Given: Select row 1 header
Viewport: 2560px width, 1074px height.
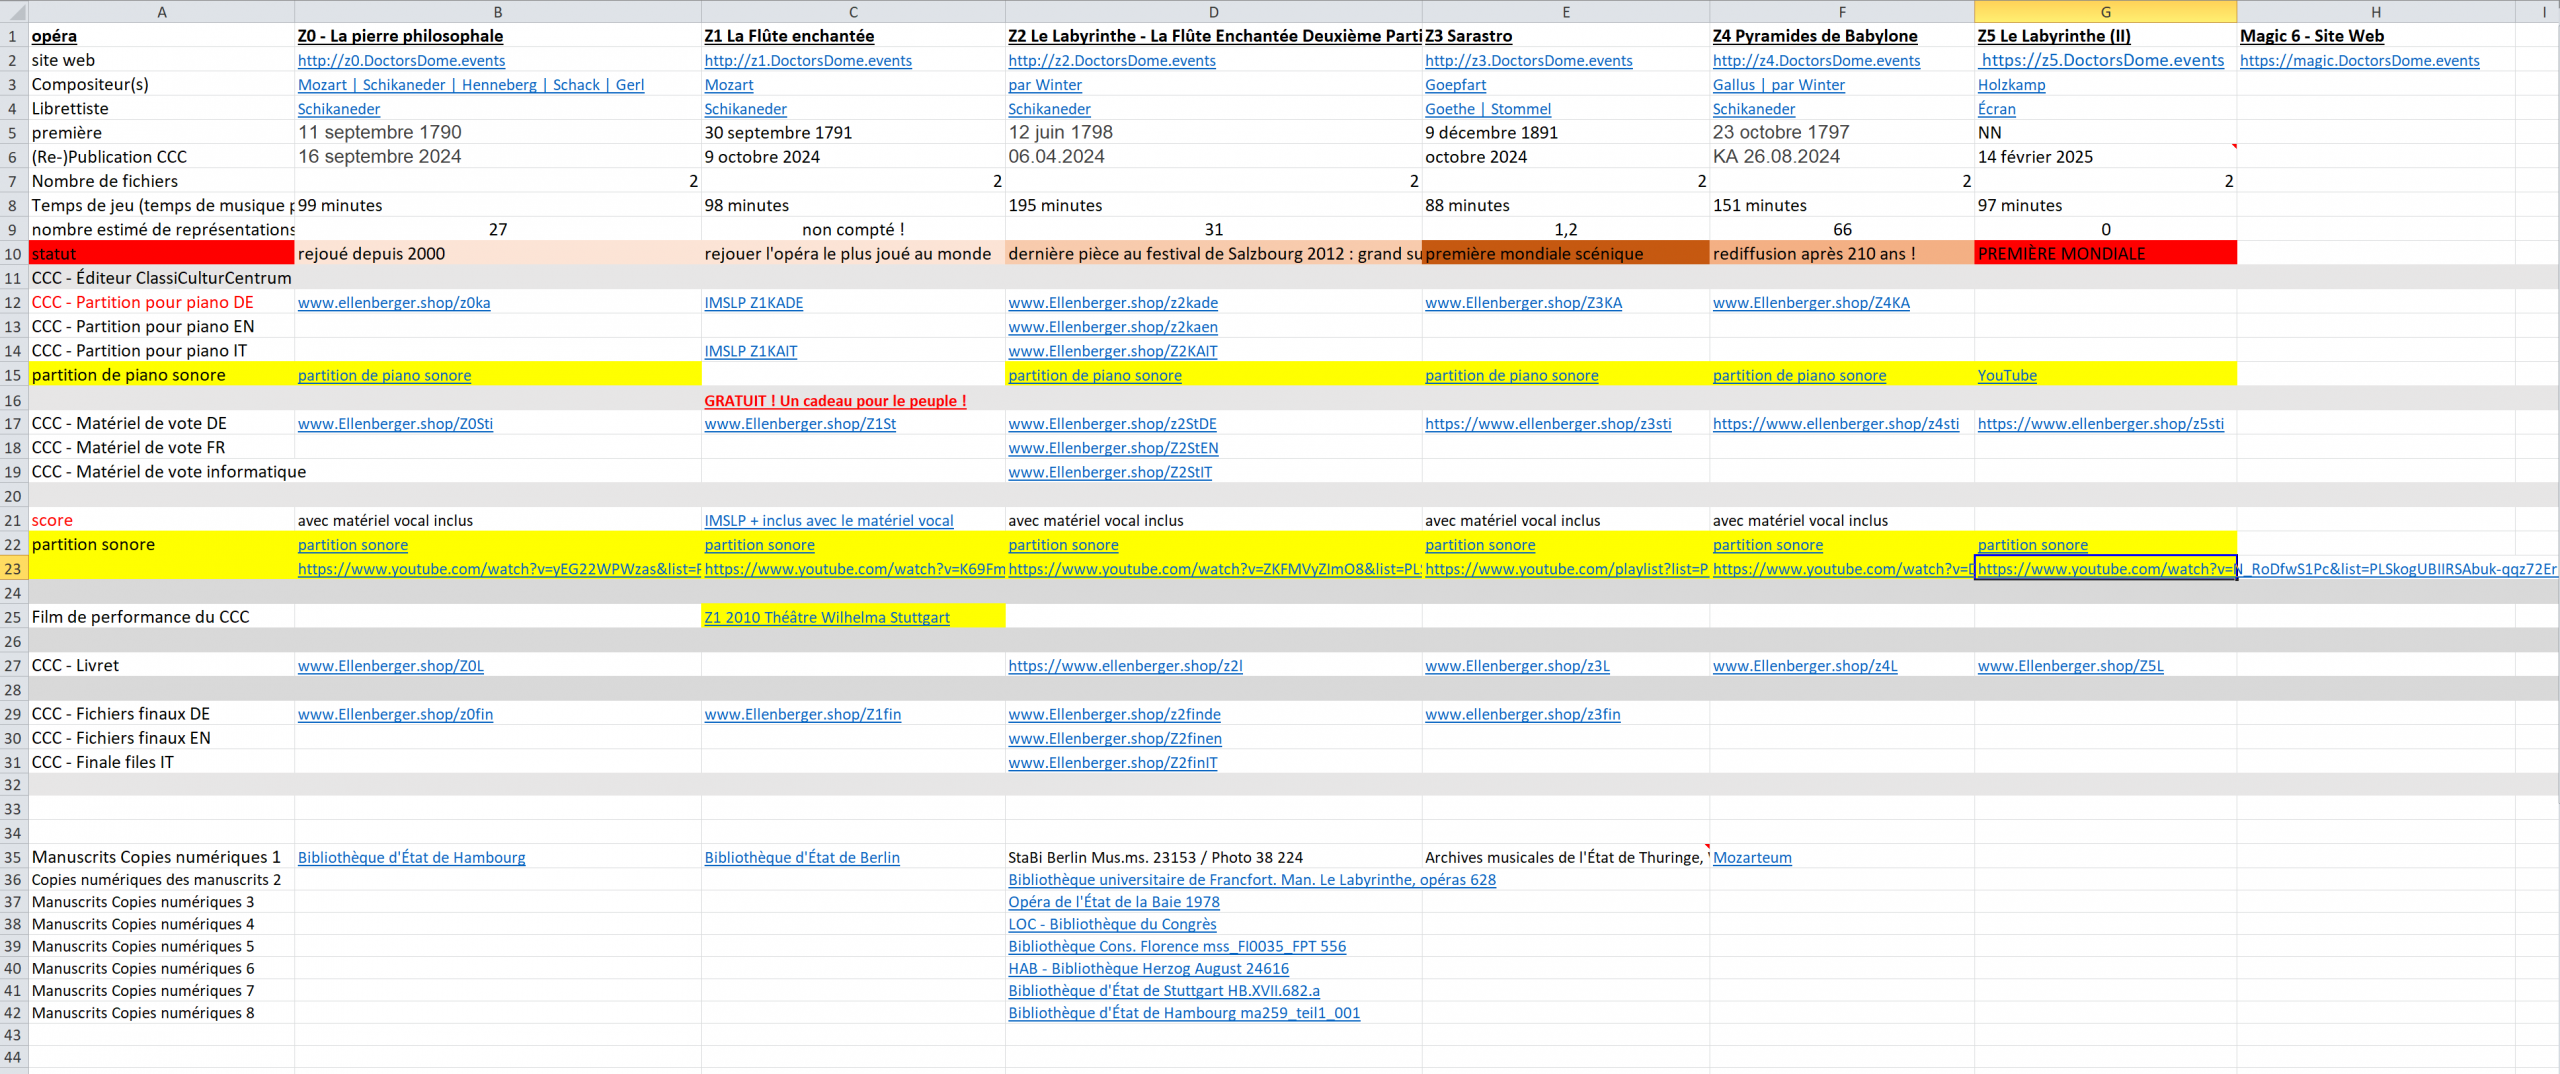Looking at the screenshot, I should coord(13,36).
